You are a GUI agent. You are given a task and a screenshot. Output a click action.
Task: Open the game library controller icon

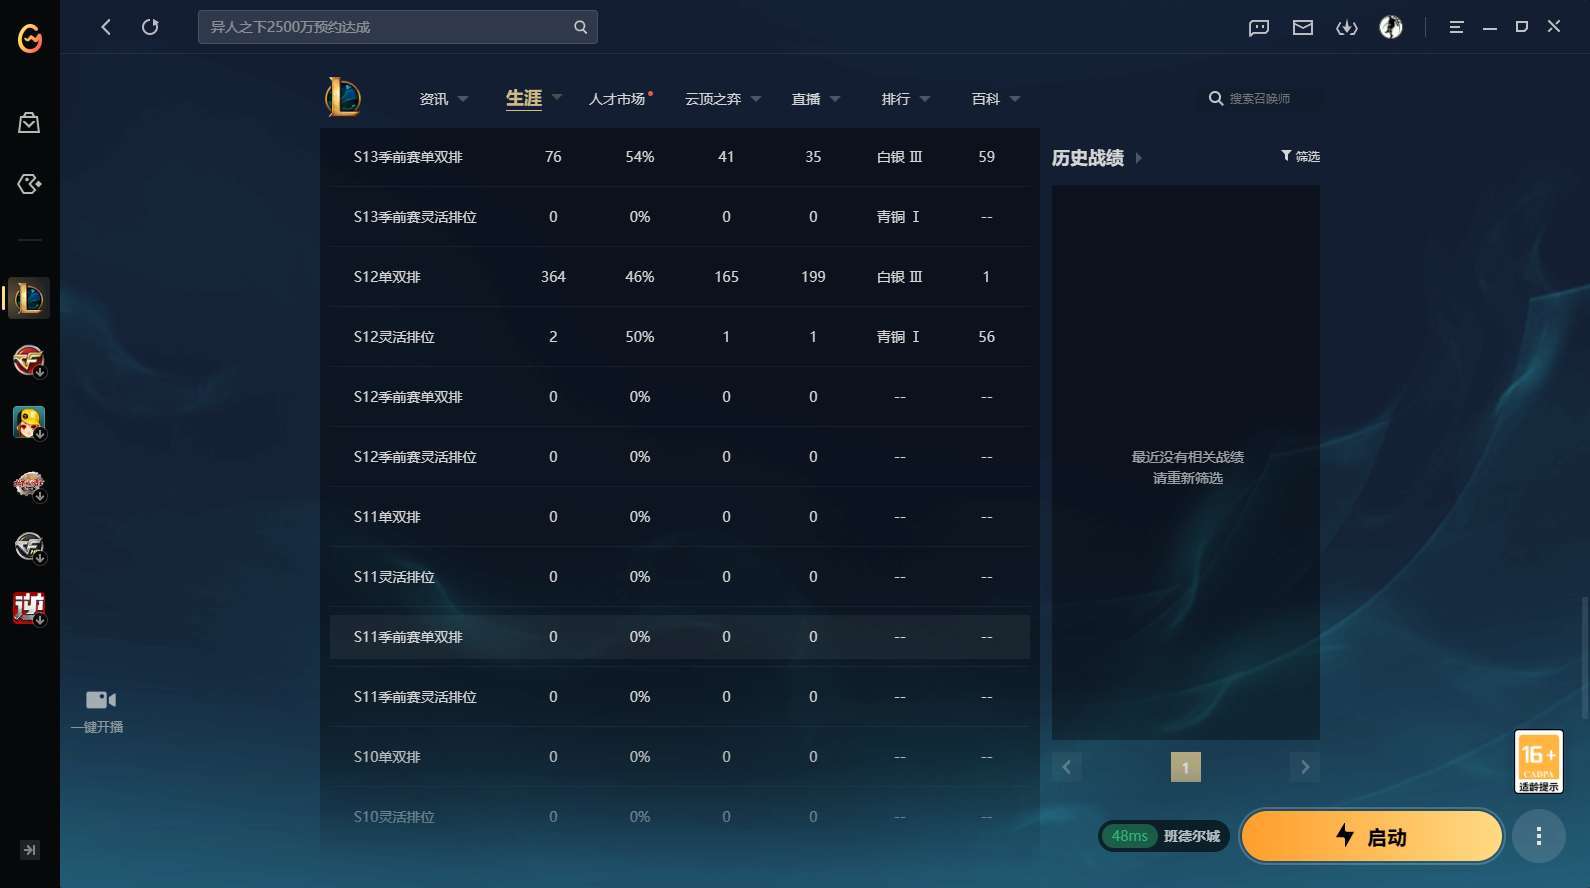29,184
